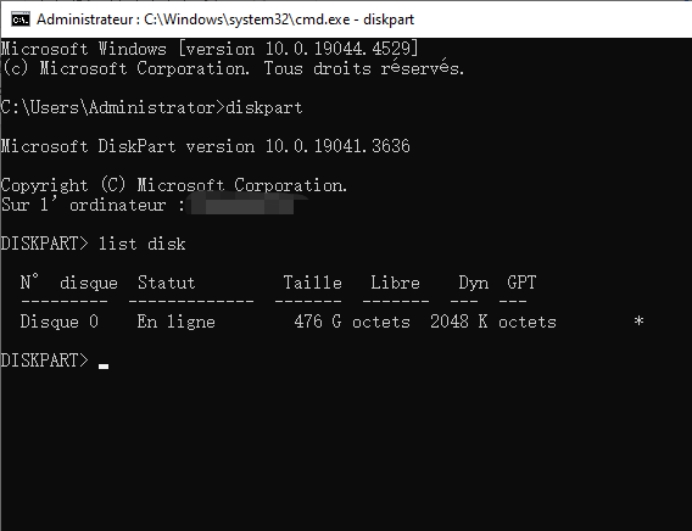Viewport: 692px width, 531px height.
Task: Click the 'diskpart' command after Administrator>
Action: [x=265, y=108]
